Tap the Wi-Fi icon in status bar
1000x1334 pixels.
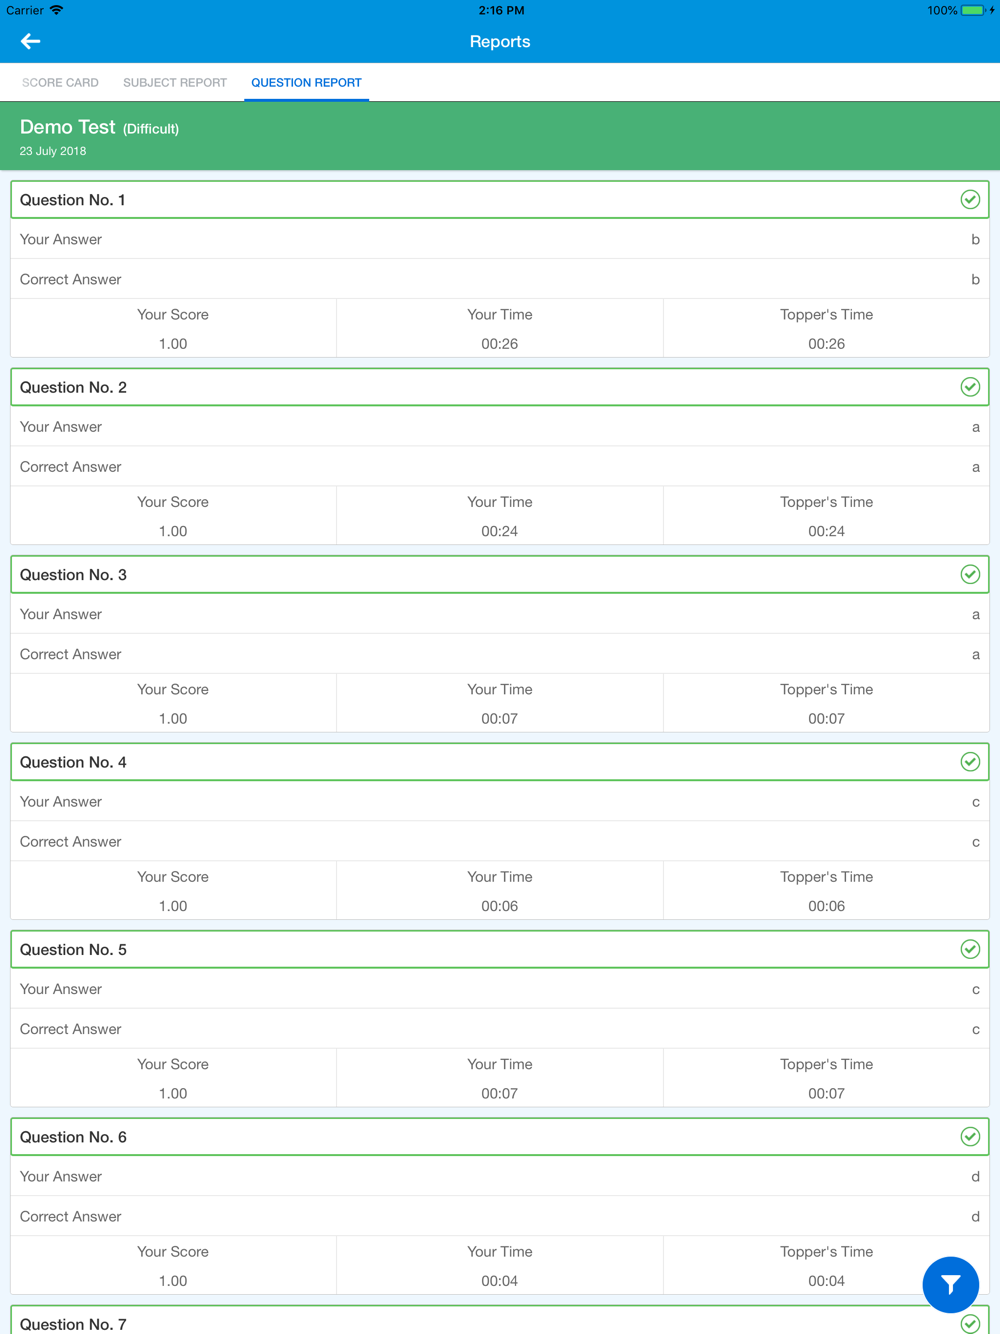tap(57, 10)
